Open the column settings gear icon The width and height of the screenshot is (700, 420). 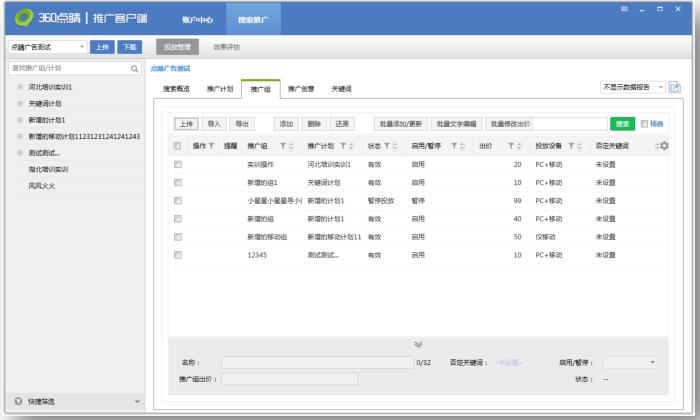point(664,146)
